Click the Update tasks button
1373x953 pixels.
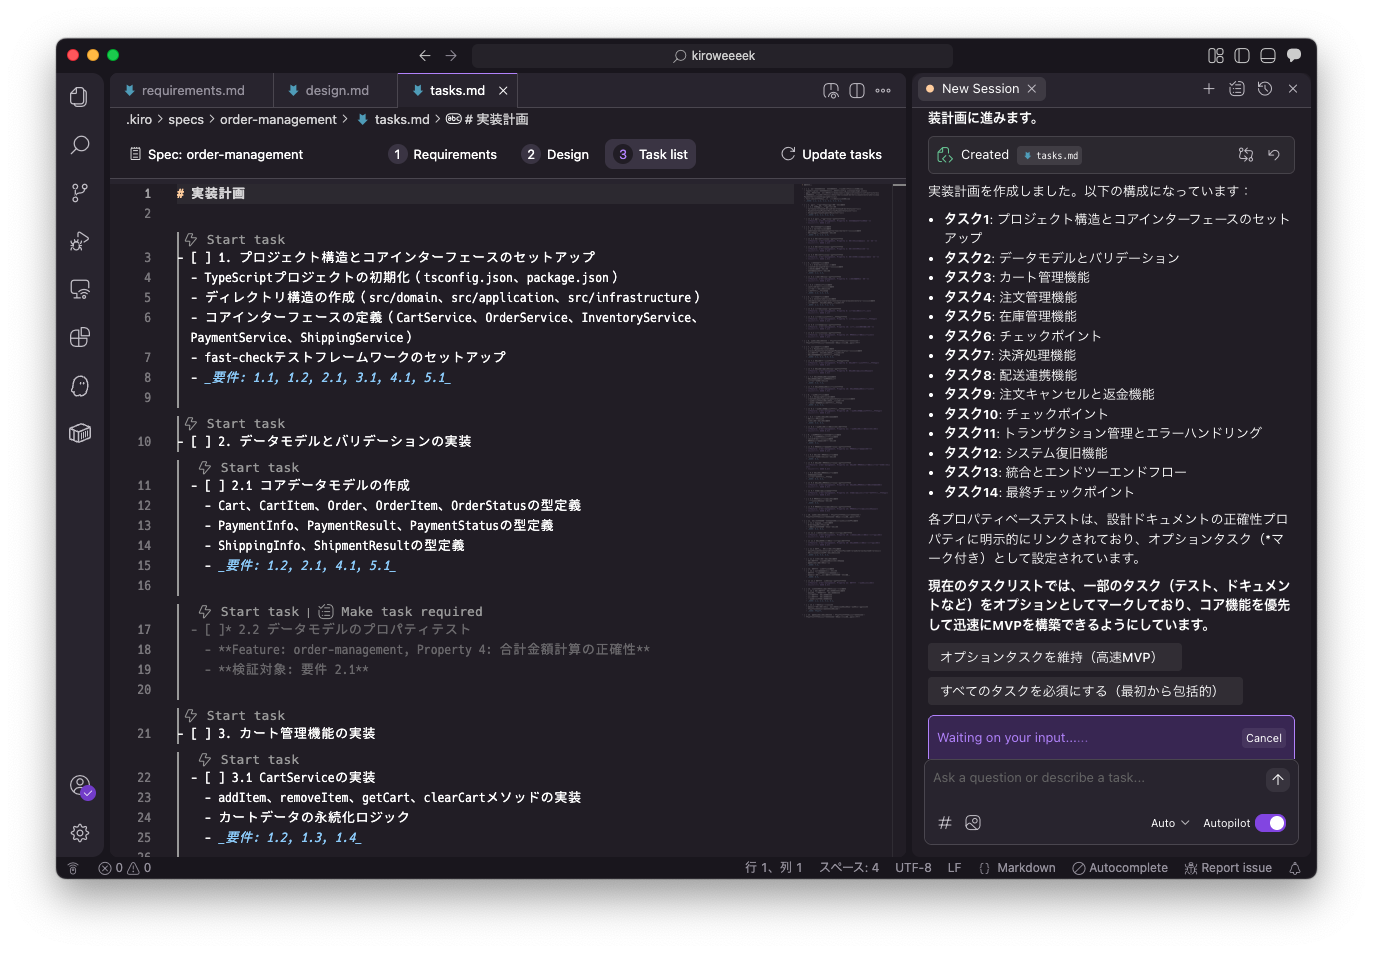831,155
